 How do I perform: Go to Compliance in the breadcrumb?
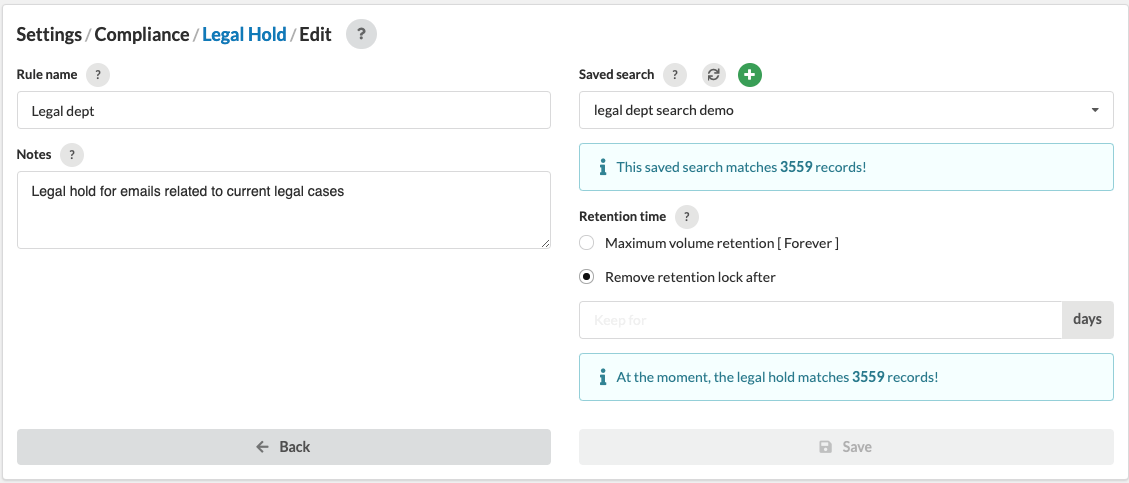(x=142, y=34)
